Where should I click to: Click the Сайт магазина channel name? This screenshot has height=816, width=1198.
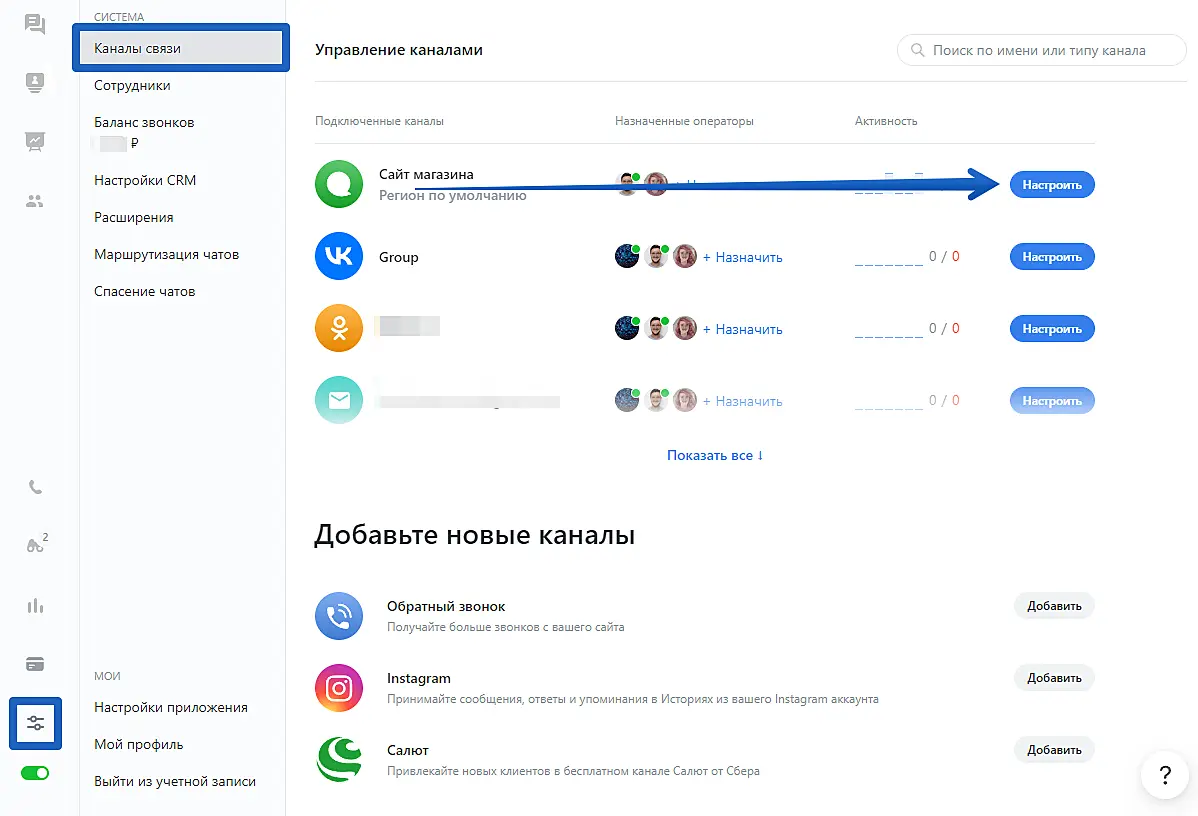click(x=426, y=174)
